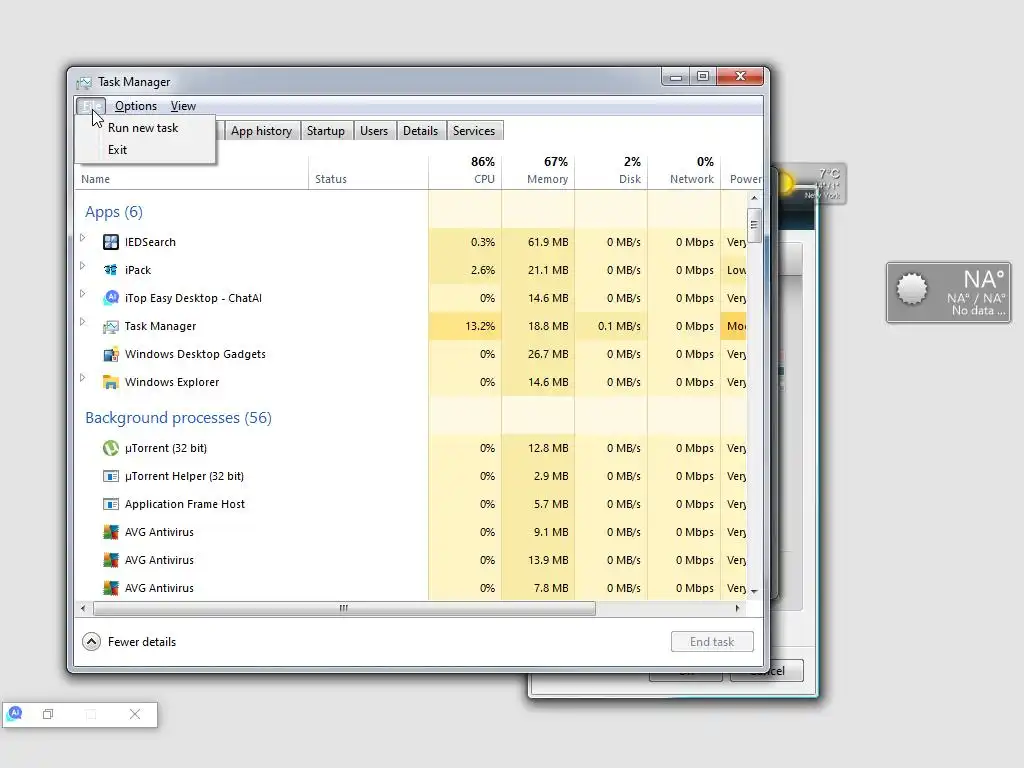The height and width of the screenshot is (768, 1024).
Task: Sort processes by Network column
Action: coord(684,172)
